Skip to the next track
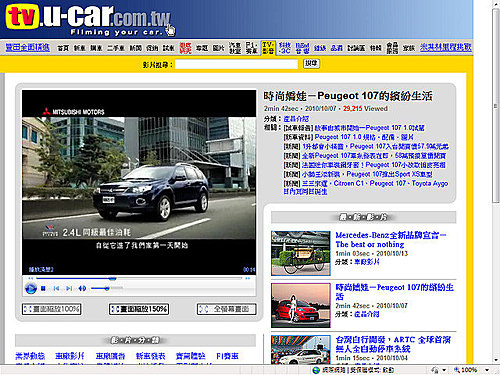This screenshot has height=375, width=500. tap(69, 288)
